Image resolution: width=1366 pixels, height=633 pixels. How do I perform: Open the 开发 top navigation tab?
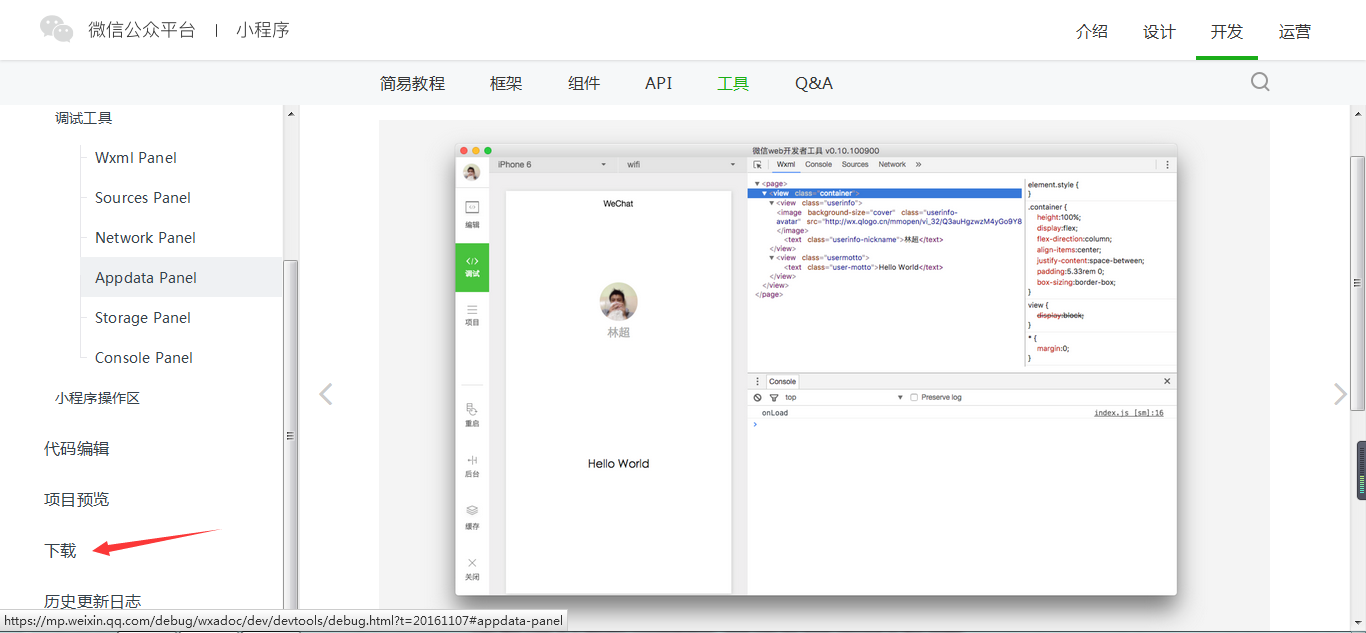[x=1227, y=31]
